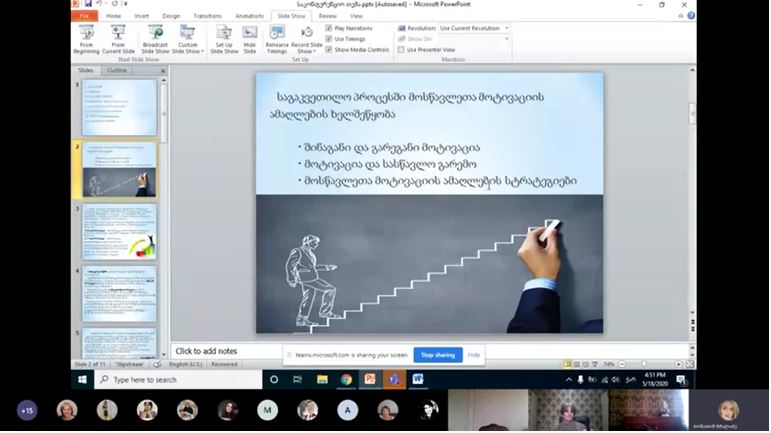Switch to the Transitions ribbon tab
This screenshot has height=433, width=771.
coord(207,16)
